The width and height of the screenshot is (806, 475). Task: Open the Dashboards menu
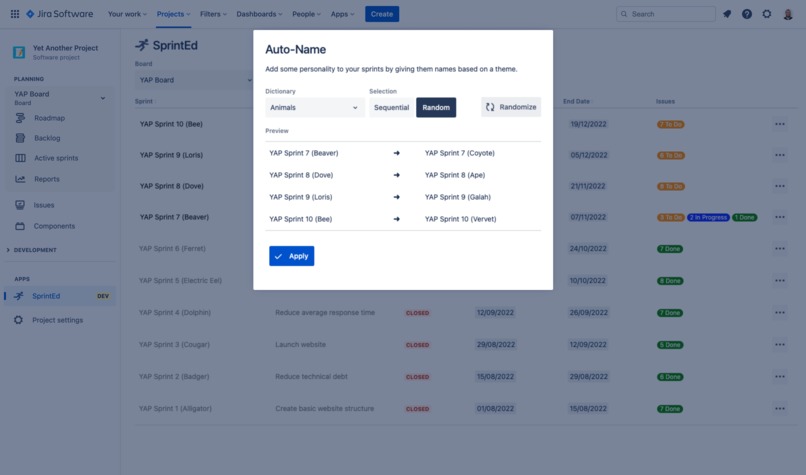tap(259, 14)
